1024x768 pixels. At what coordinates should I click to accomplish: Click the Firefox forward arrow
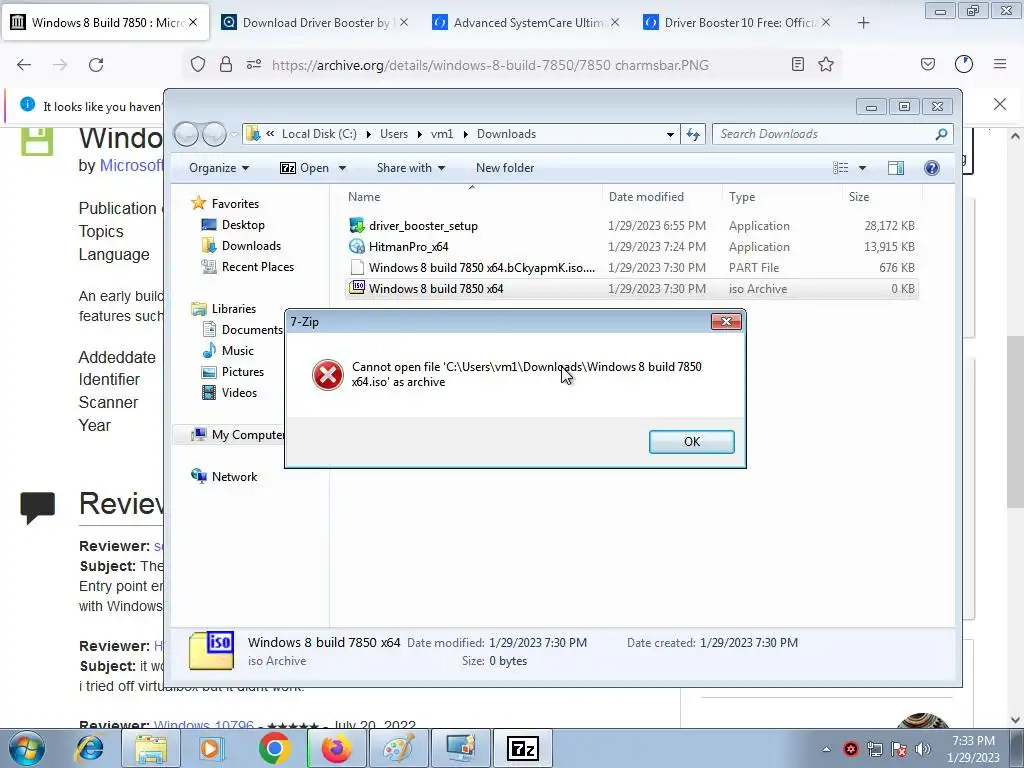click(60, 65)
